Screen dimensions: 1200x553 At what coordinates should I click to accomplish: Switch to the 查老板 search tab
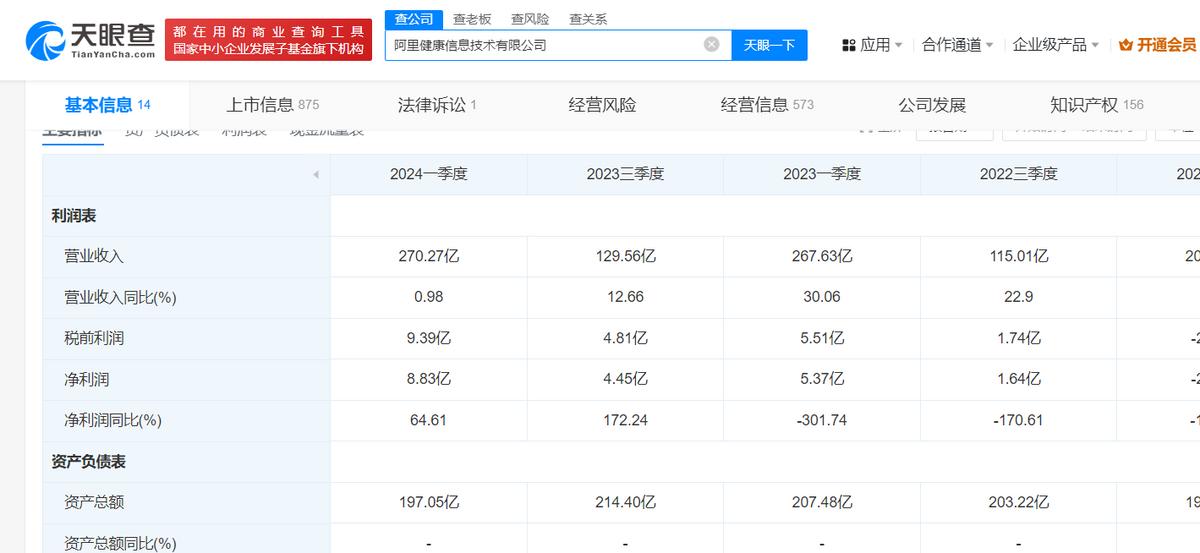pyautogui.click(x=471, y=19)
